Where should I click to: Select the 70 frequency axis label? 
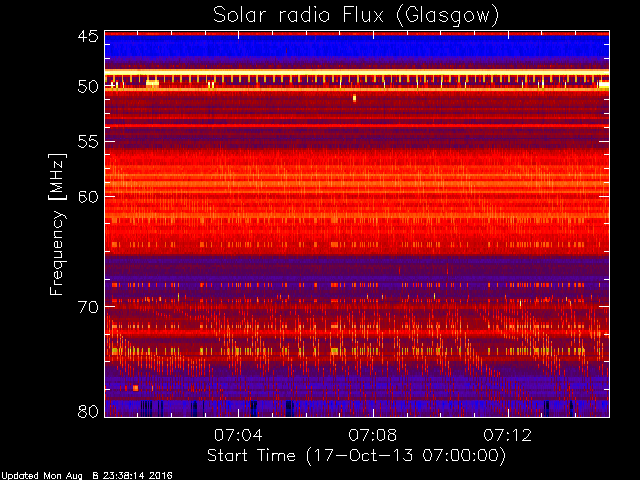click(x=88, y=307)
